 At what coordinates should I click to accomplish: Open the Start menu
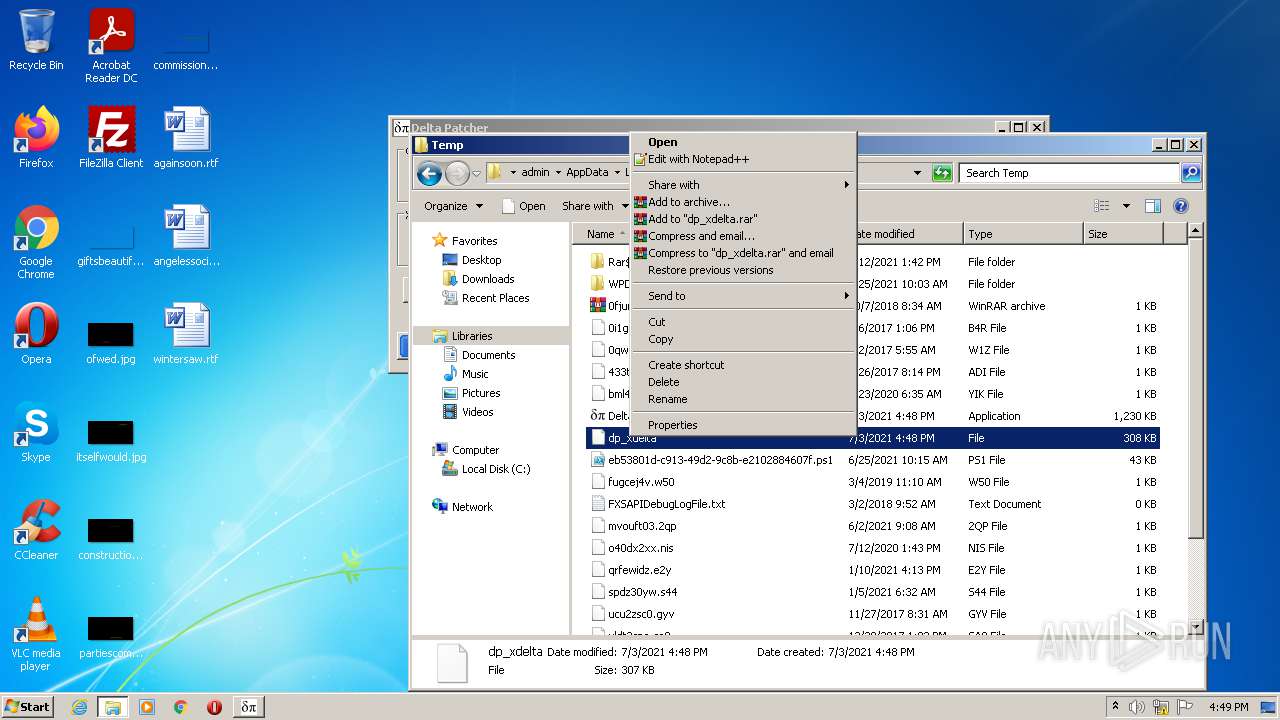click(28, 707)
